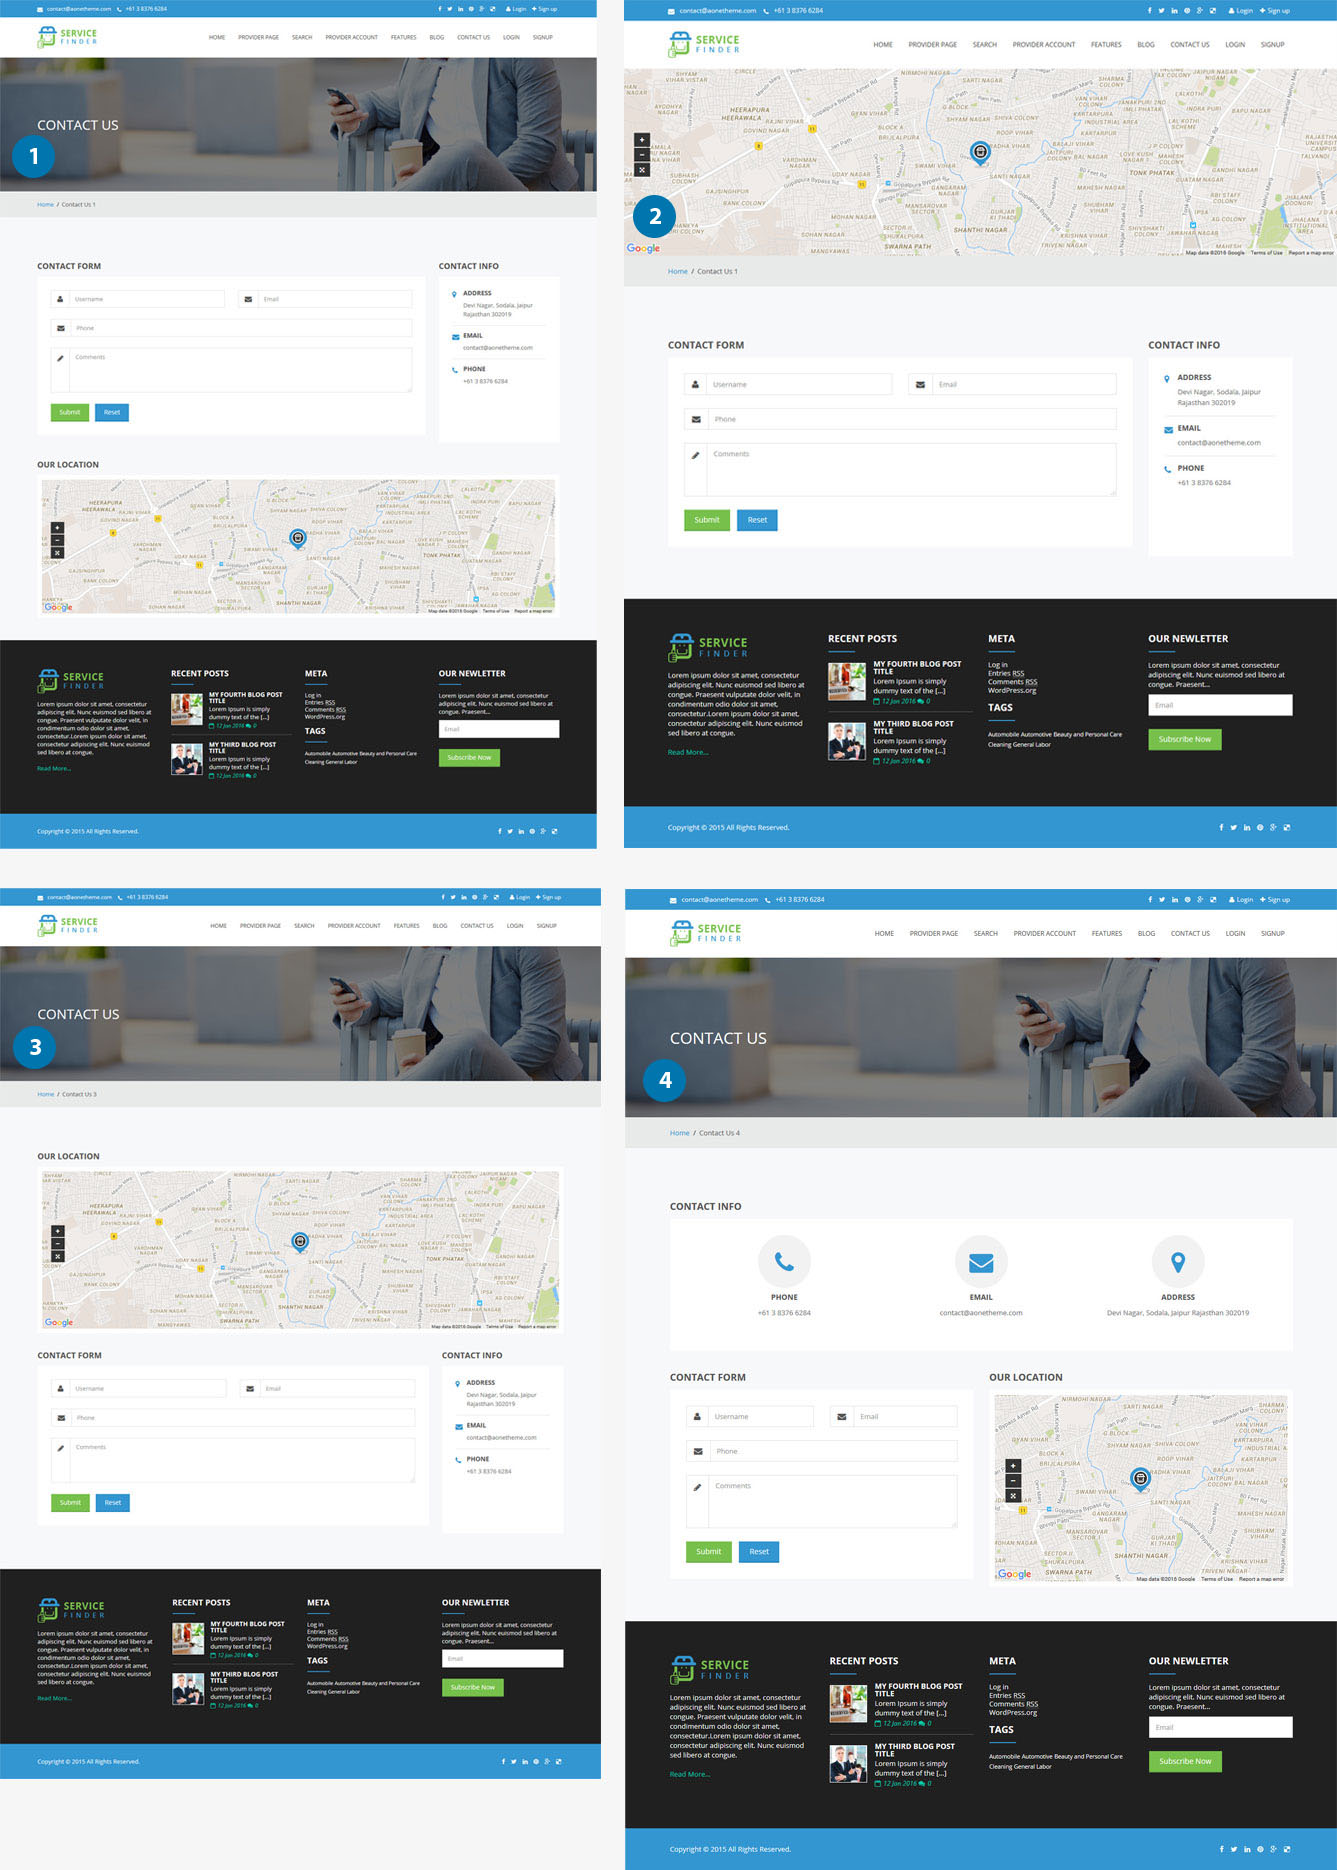This screenshot has height=1870, width=1337.
Task: Follow the Home breadcrumb link in layout 4
Action: 679,1133
